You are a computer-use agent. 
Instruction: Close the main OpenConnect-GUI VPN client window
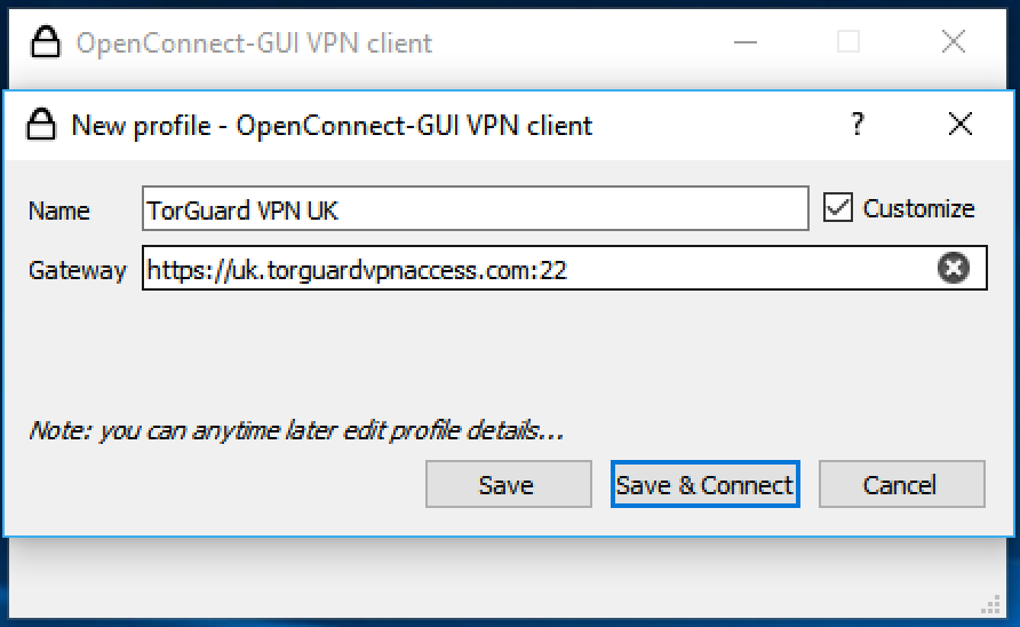pyautogui.click(x=953, y=42)
